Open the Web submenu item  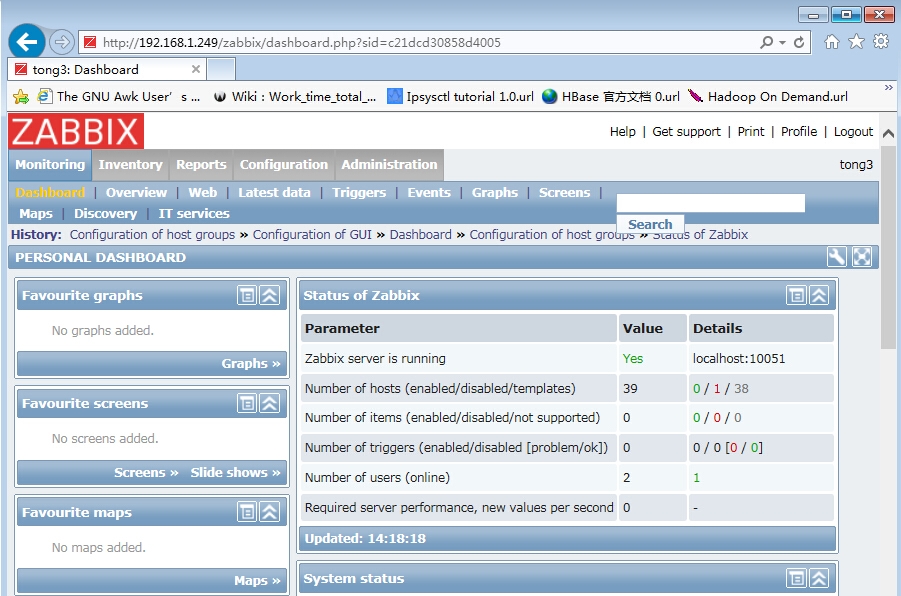[x=203, y=193]
